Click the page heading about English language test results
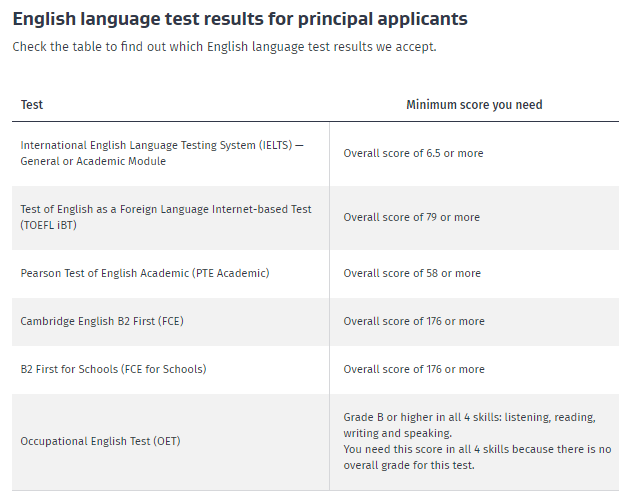 240,19
